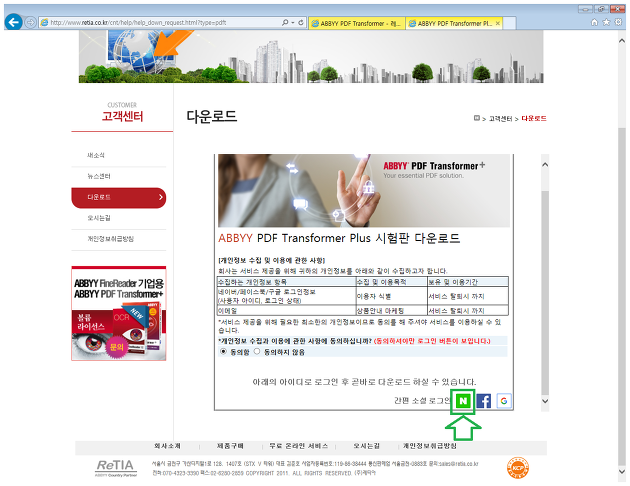
Task: Open Favorites star icon
Action: click(x=606, y=22)
